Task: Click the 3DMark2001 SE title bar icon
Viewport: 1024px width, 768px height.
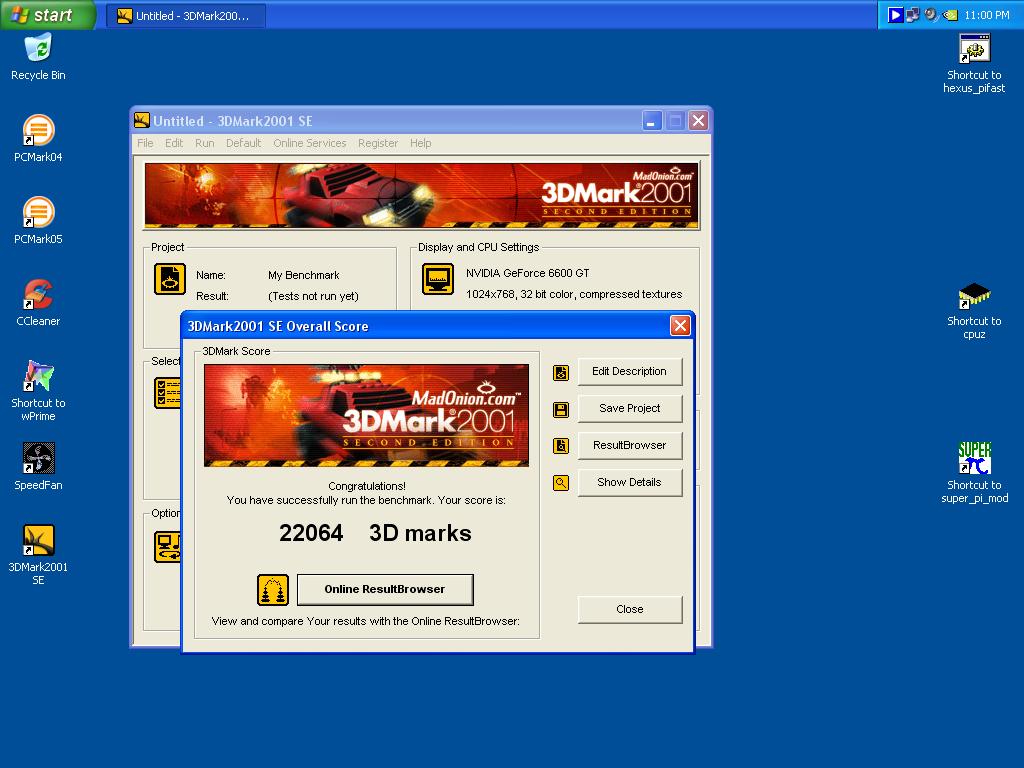Action: tap(142, 120)
